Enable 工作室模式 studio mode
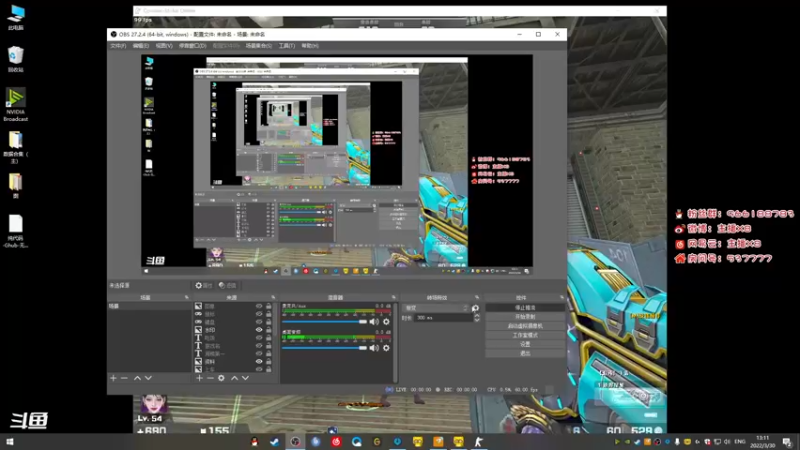The height and width of the screenshot is (450, 800). [x=525, y=335]
